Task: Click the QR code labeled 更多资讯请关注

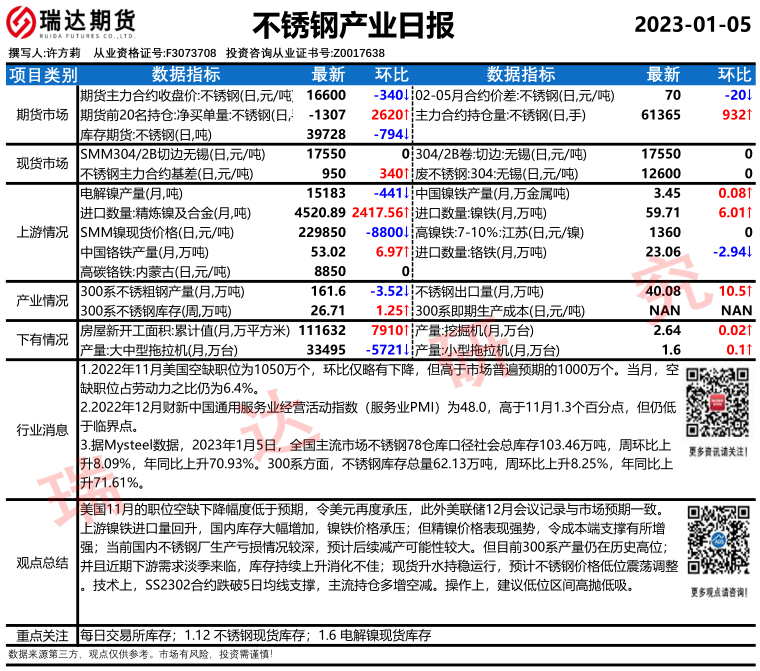Action: 718,405
